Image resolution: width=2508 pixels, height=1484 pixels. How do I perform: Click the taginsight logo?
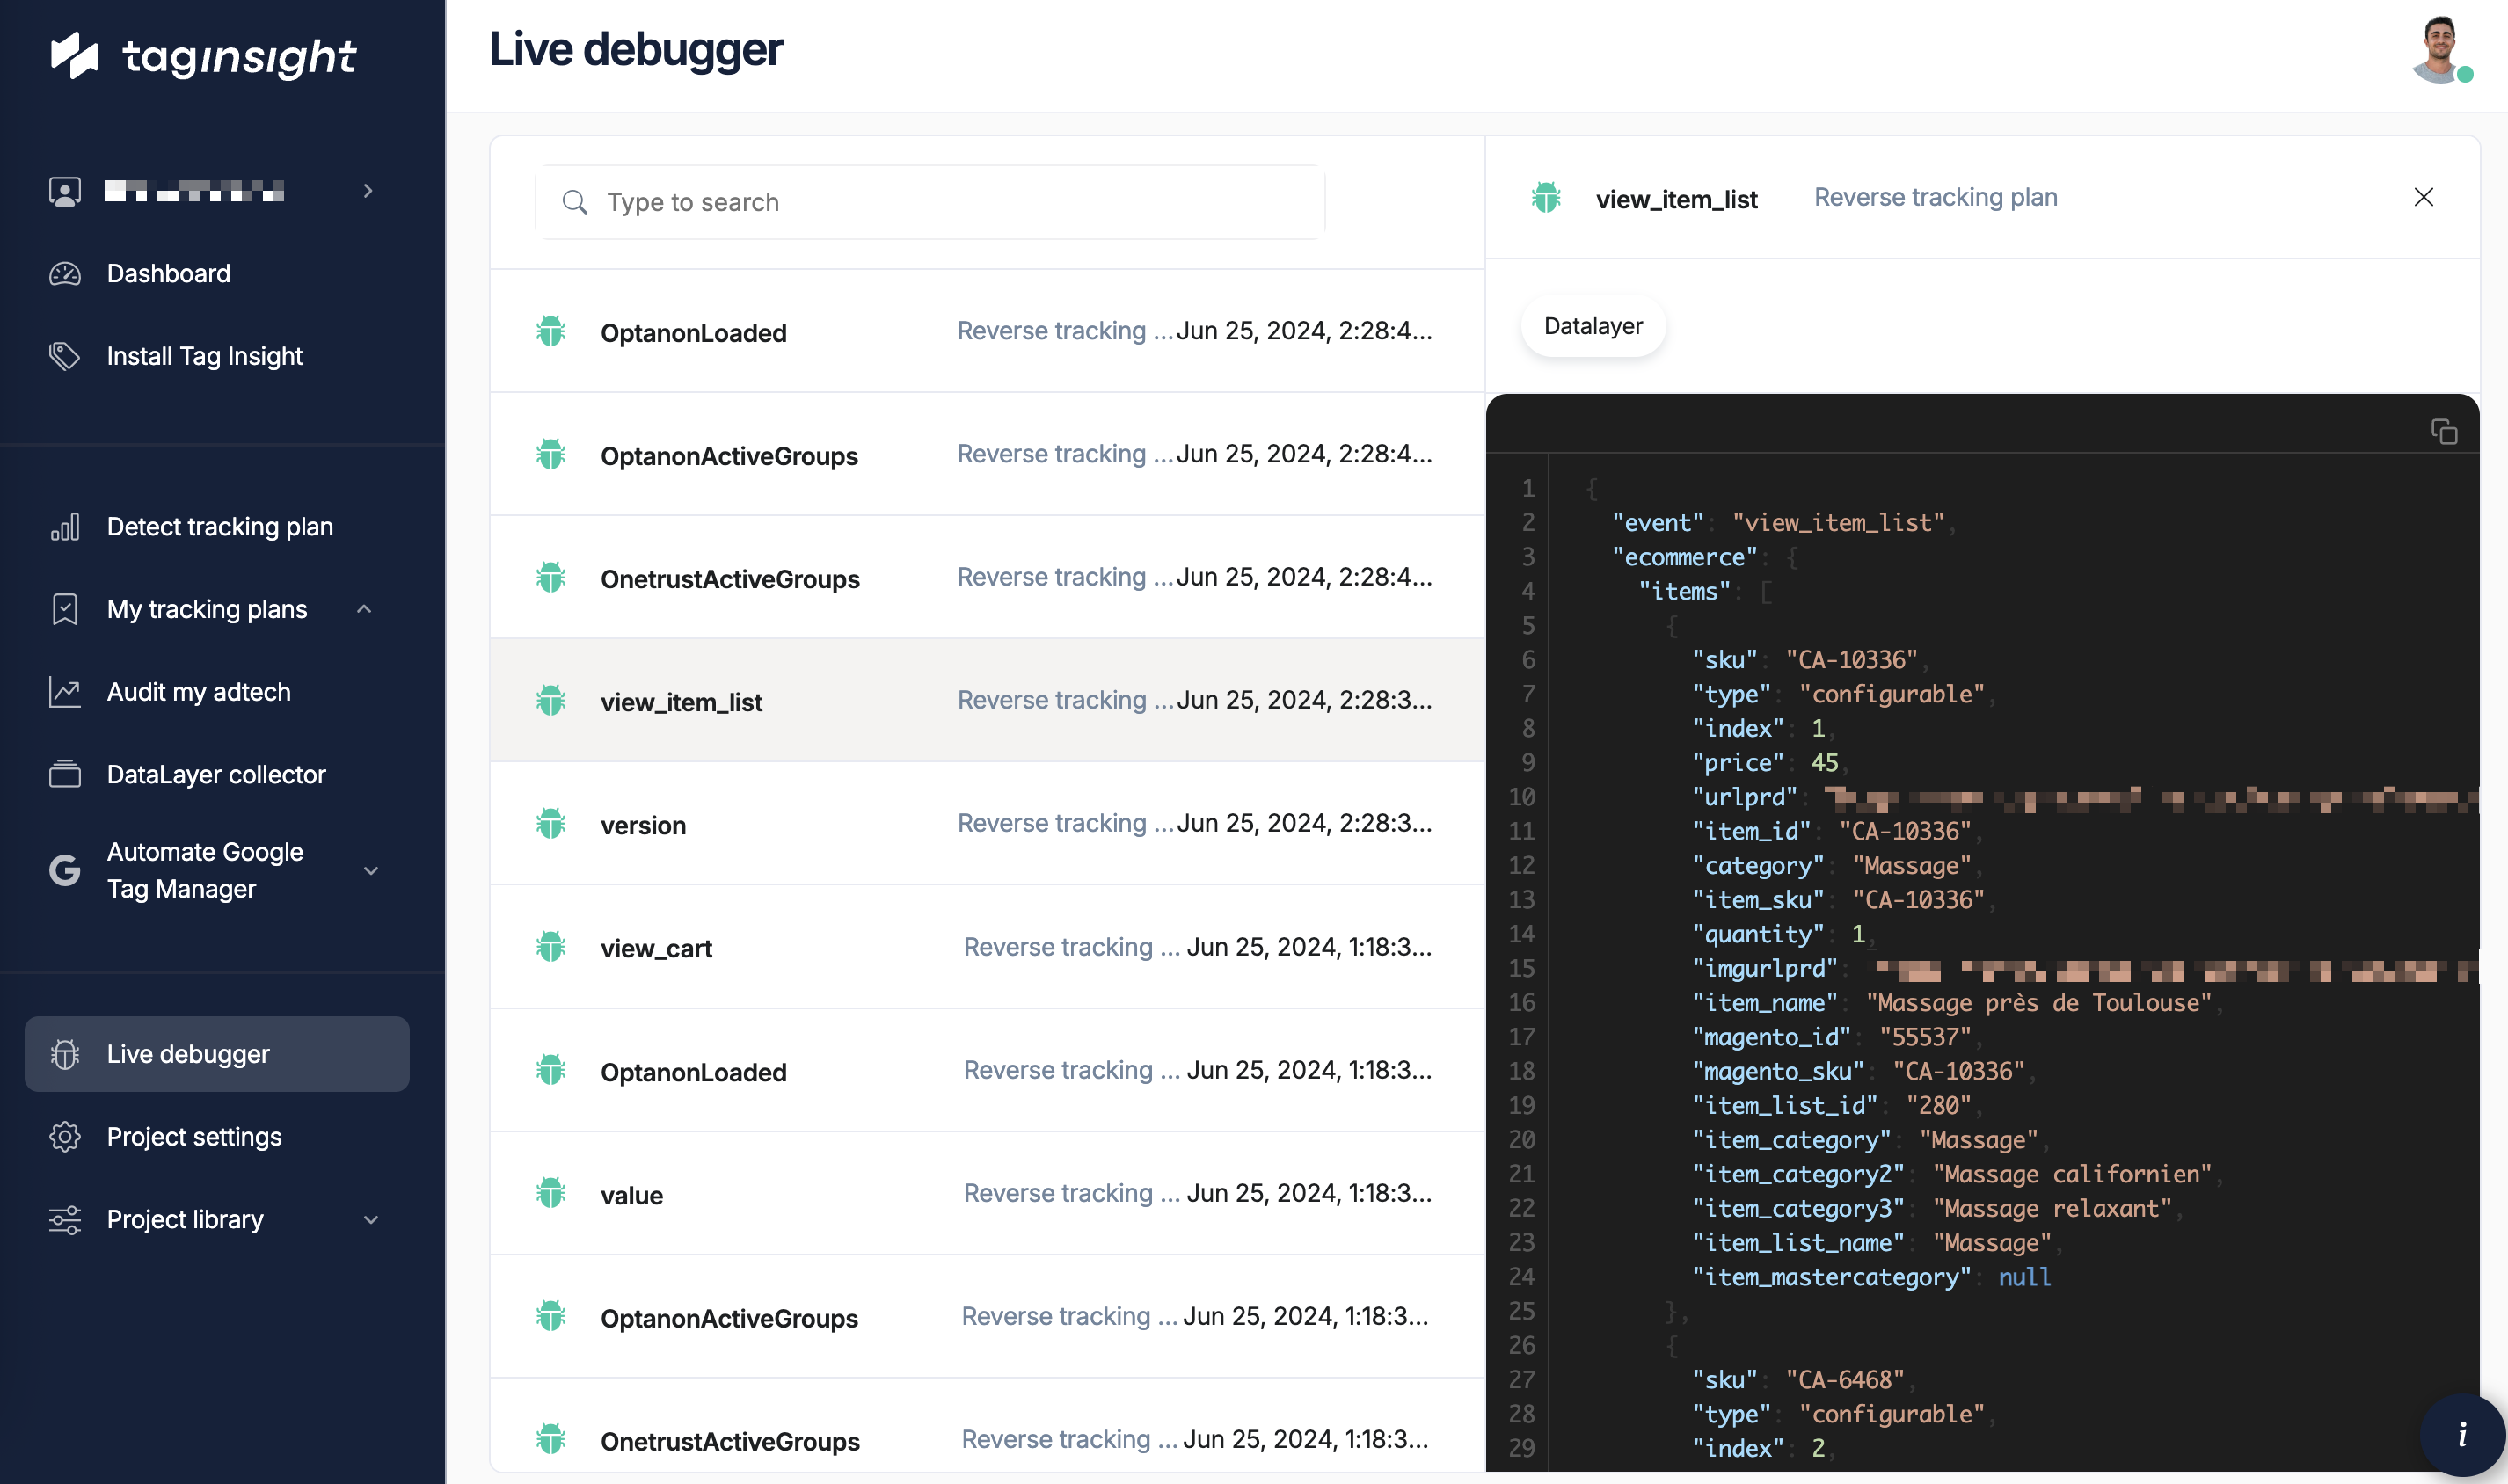201,57
